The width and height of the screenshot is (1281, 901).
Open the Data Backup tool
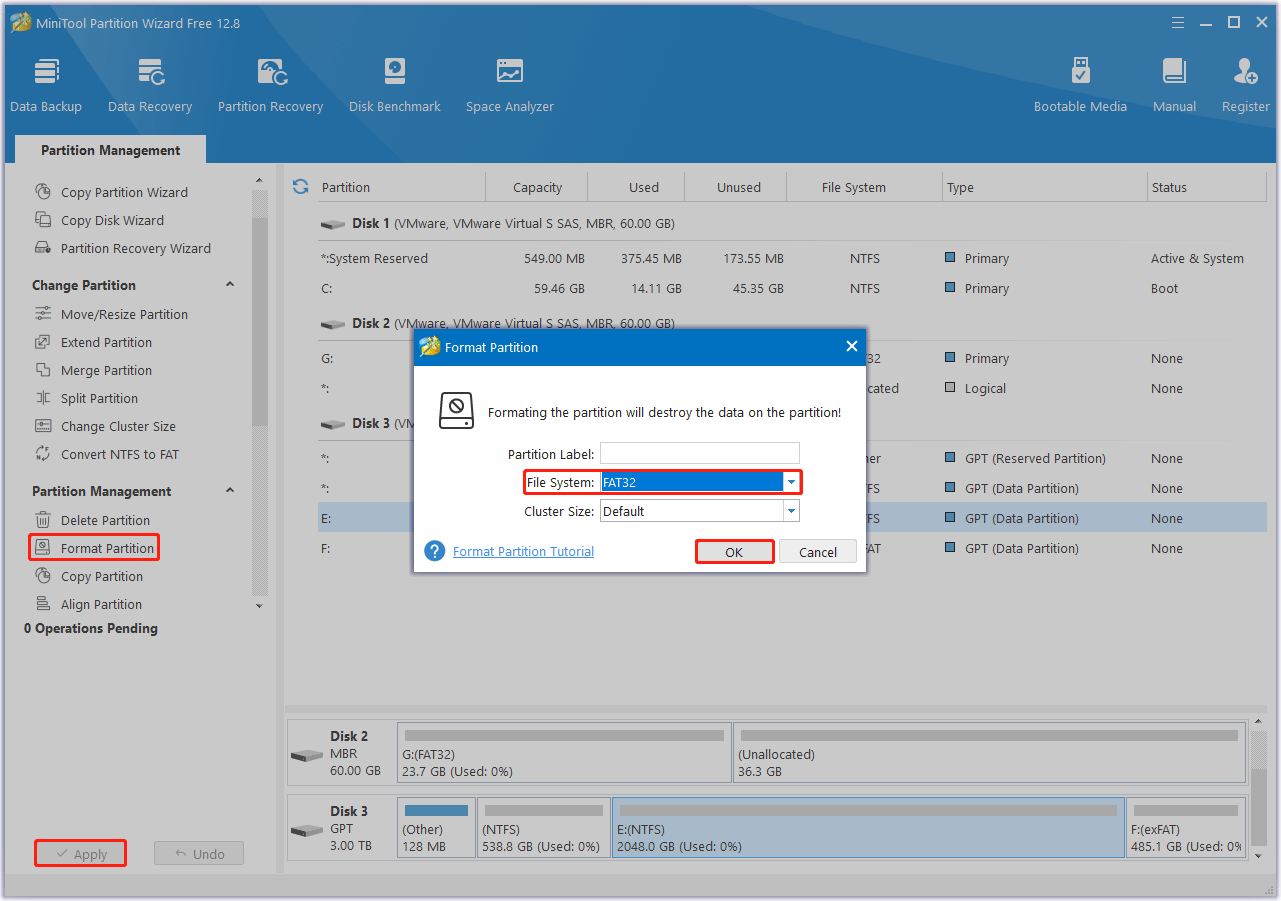[46, 85]
